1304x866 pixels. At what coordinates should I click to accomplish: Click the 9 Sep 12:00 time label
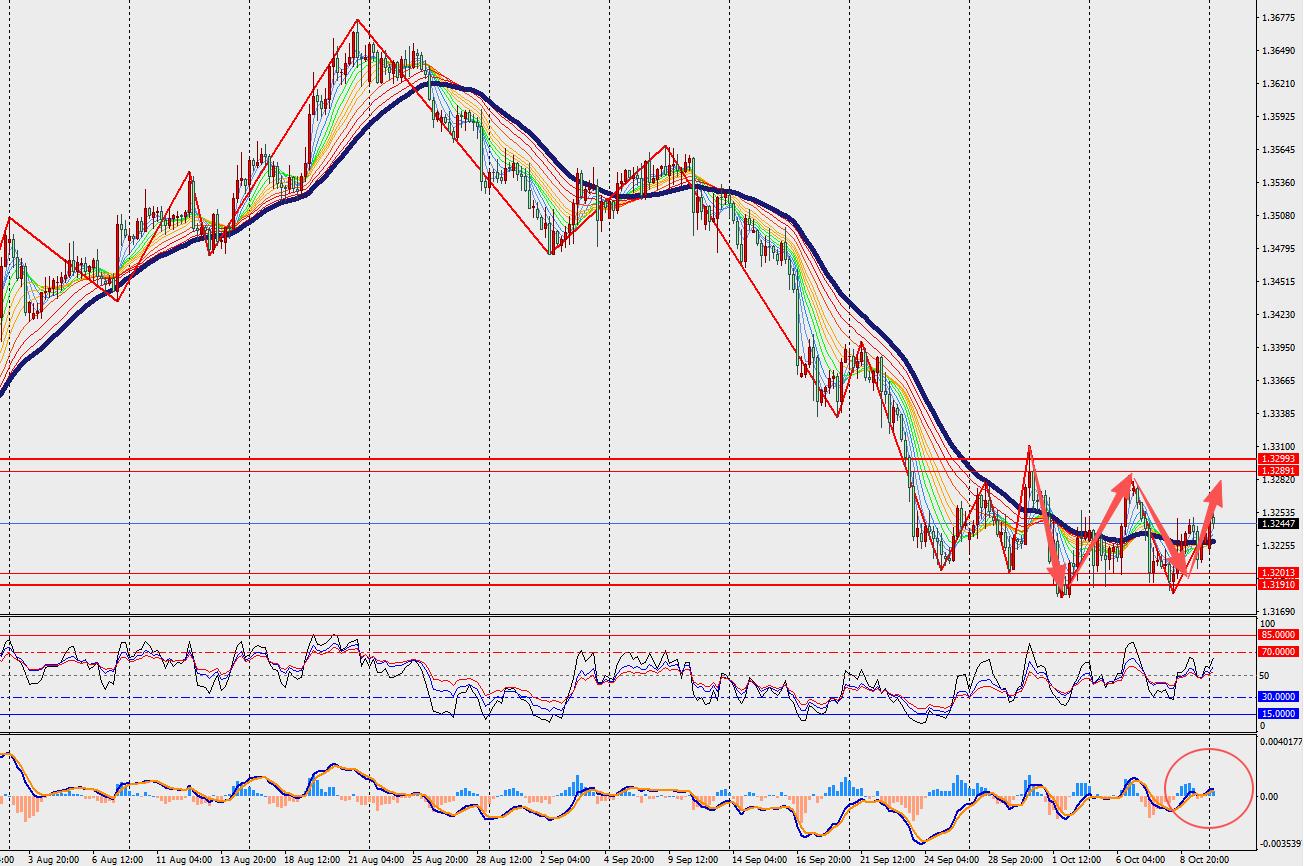(x=692, y=859)
